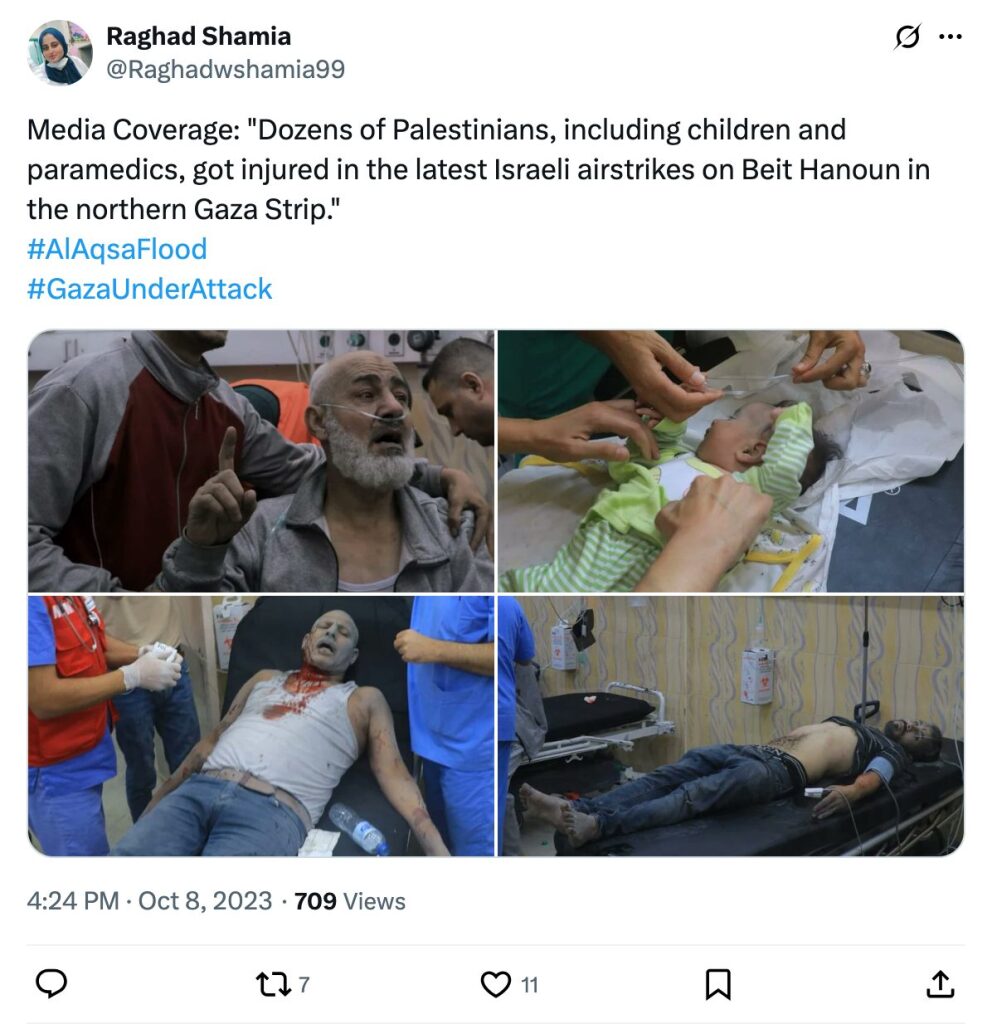Open the 4:24 PM Oct 8, 2023 timestamp
Image resolution: width=992 pixels, height=1024 pixels.
pyautogui.click(x=150, y=901)
